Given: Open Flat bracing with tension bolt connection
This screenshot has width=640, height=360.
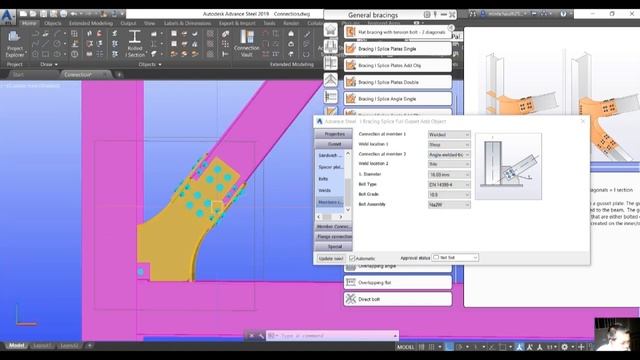Looking at the screenshot, I should pos(398,32).
